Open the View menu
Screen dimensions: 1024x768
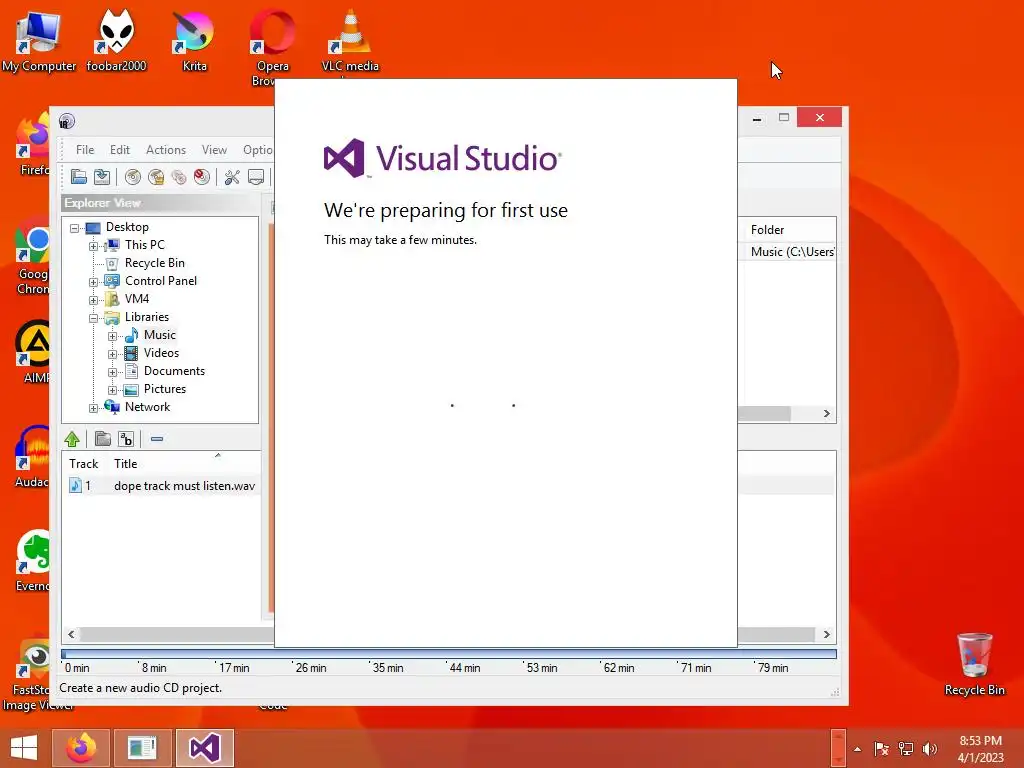(x=214, y=150)
